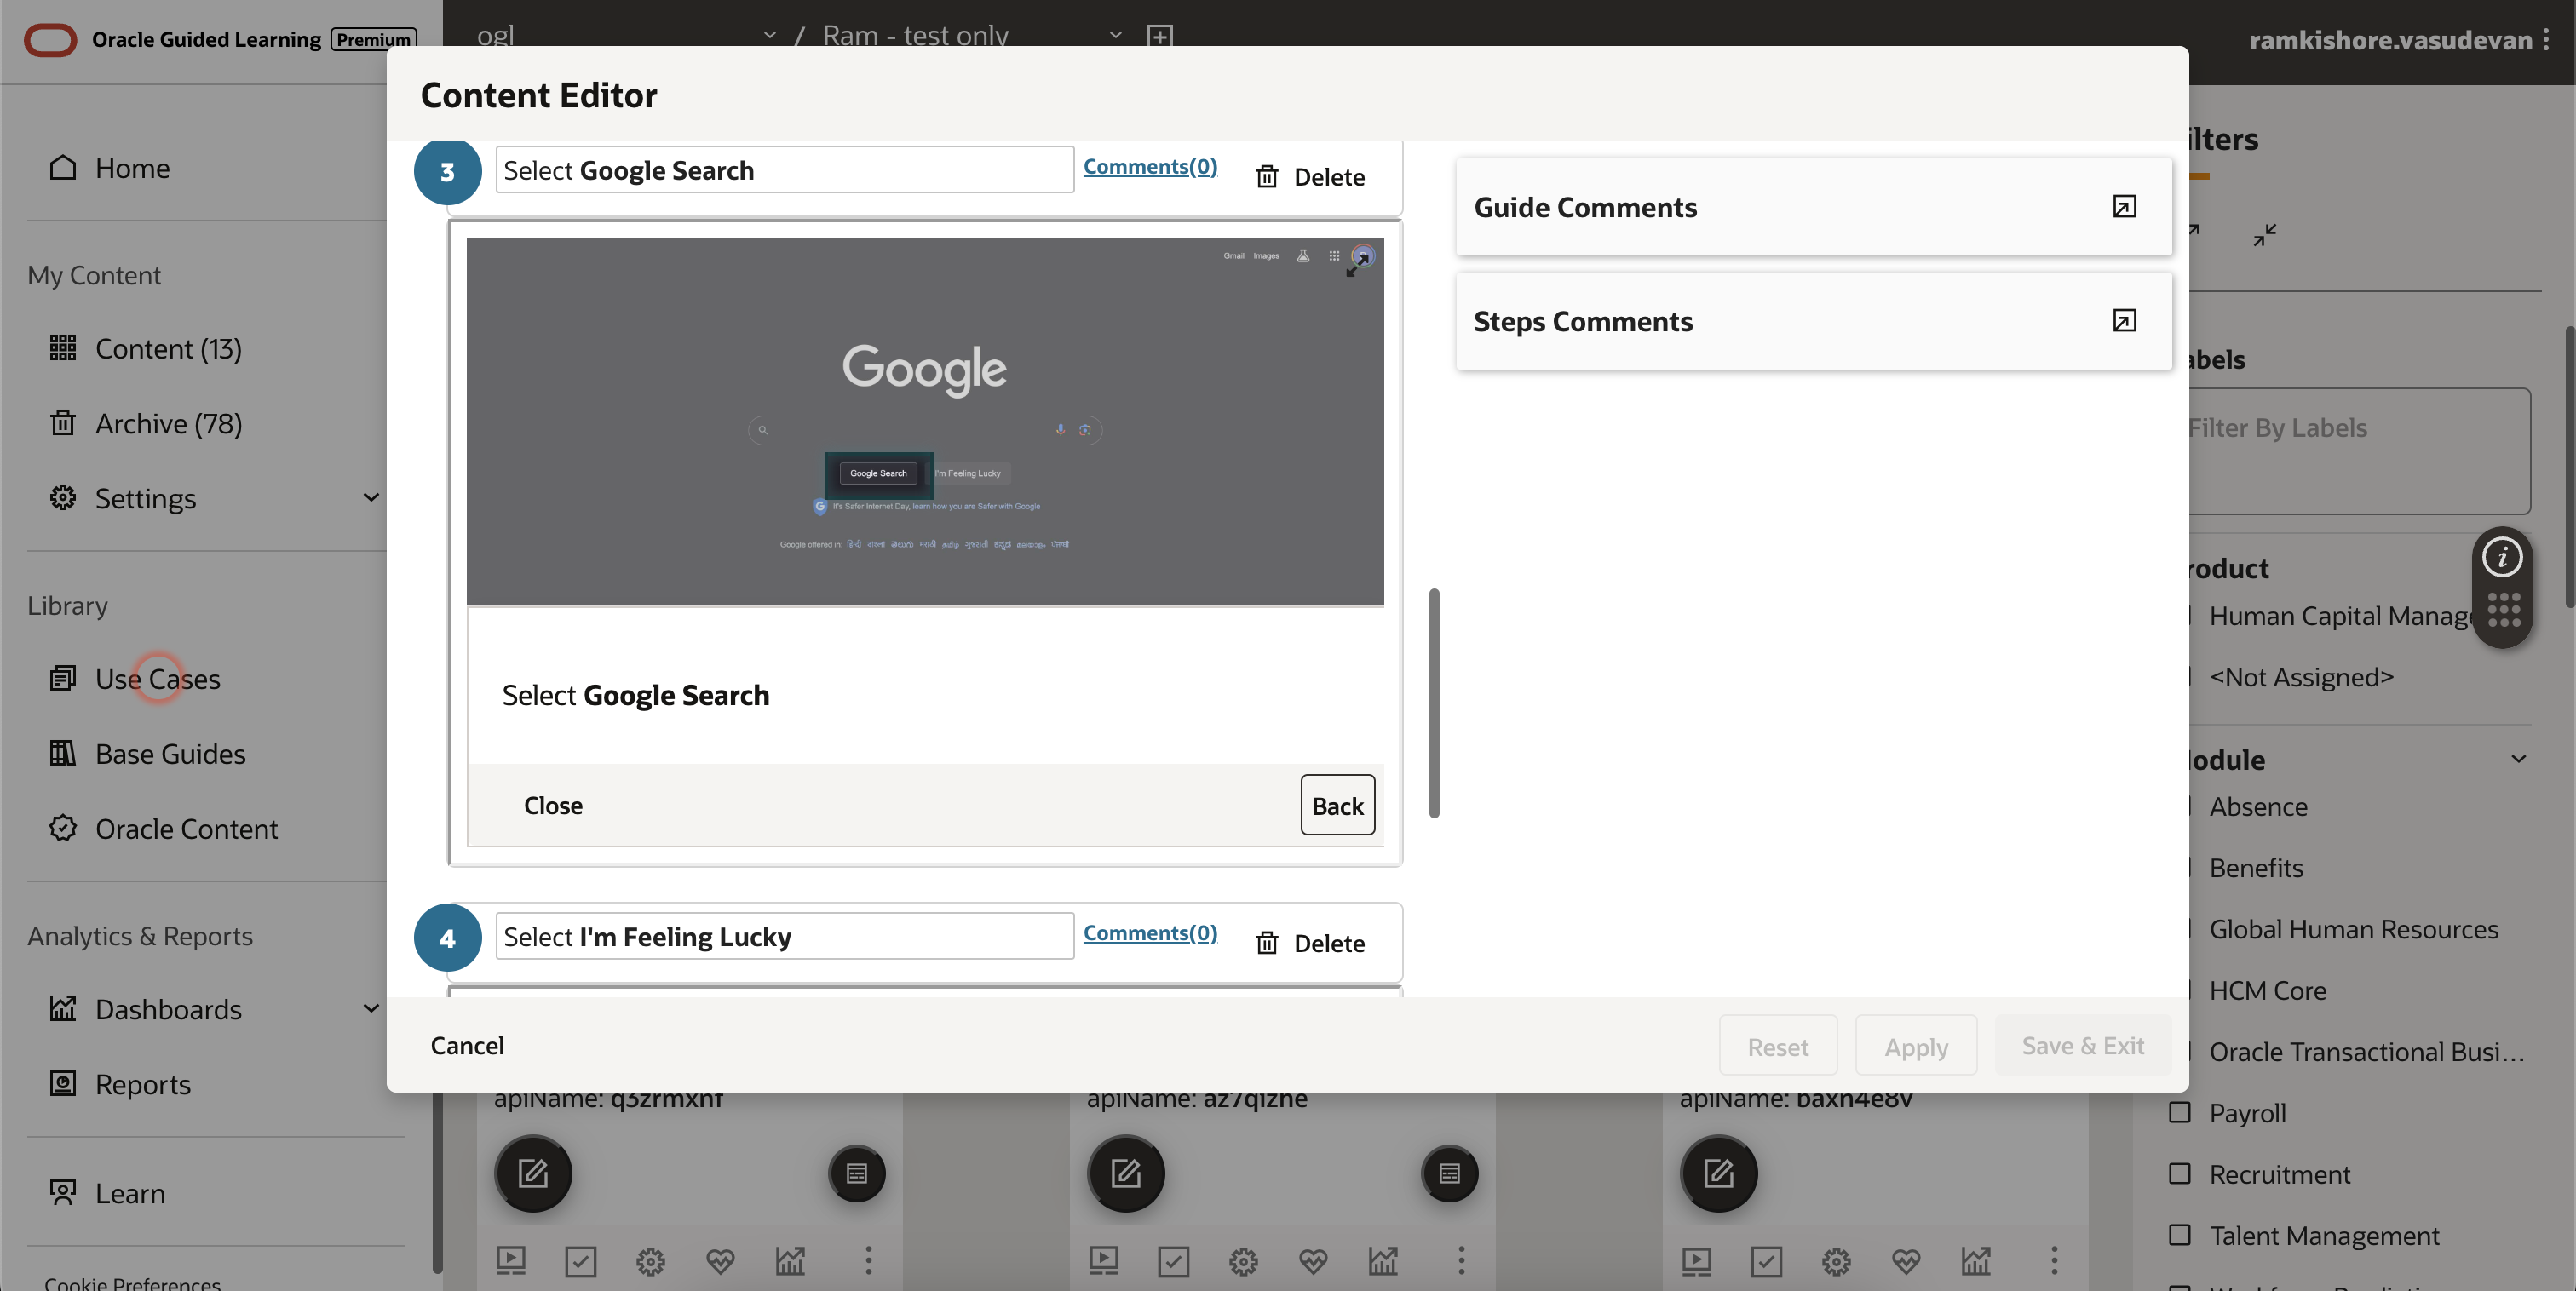Go to Archive (78) in sidebar
The image size is (2576, 1291).
click(168, 423)
